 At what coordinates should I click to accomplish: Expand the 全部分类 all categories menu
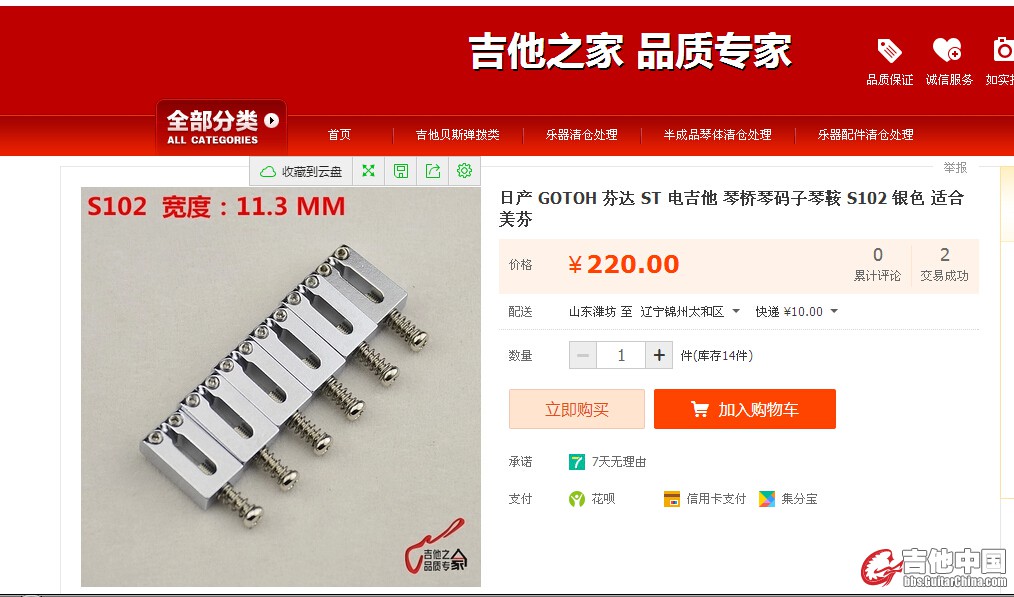coord(222,127)
